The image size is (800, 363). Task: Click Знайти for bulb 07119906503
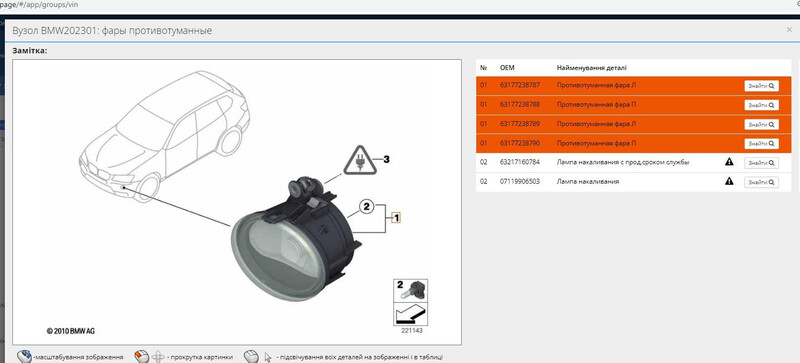(761, 182)
